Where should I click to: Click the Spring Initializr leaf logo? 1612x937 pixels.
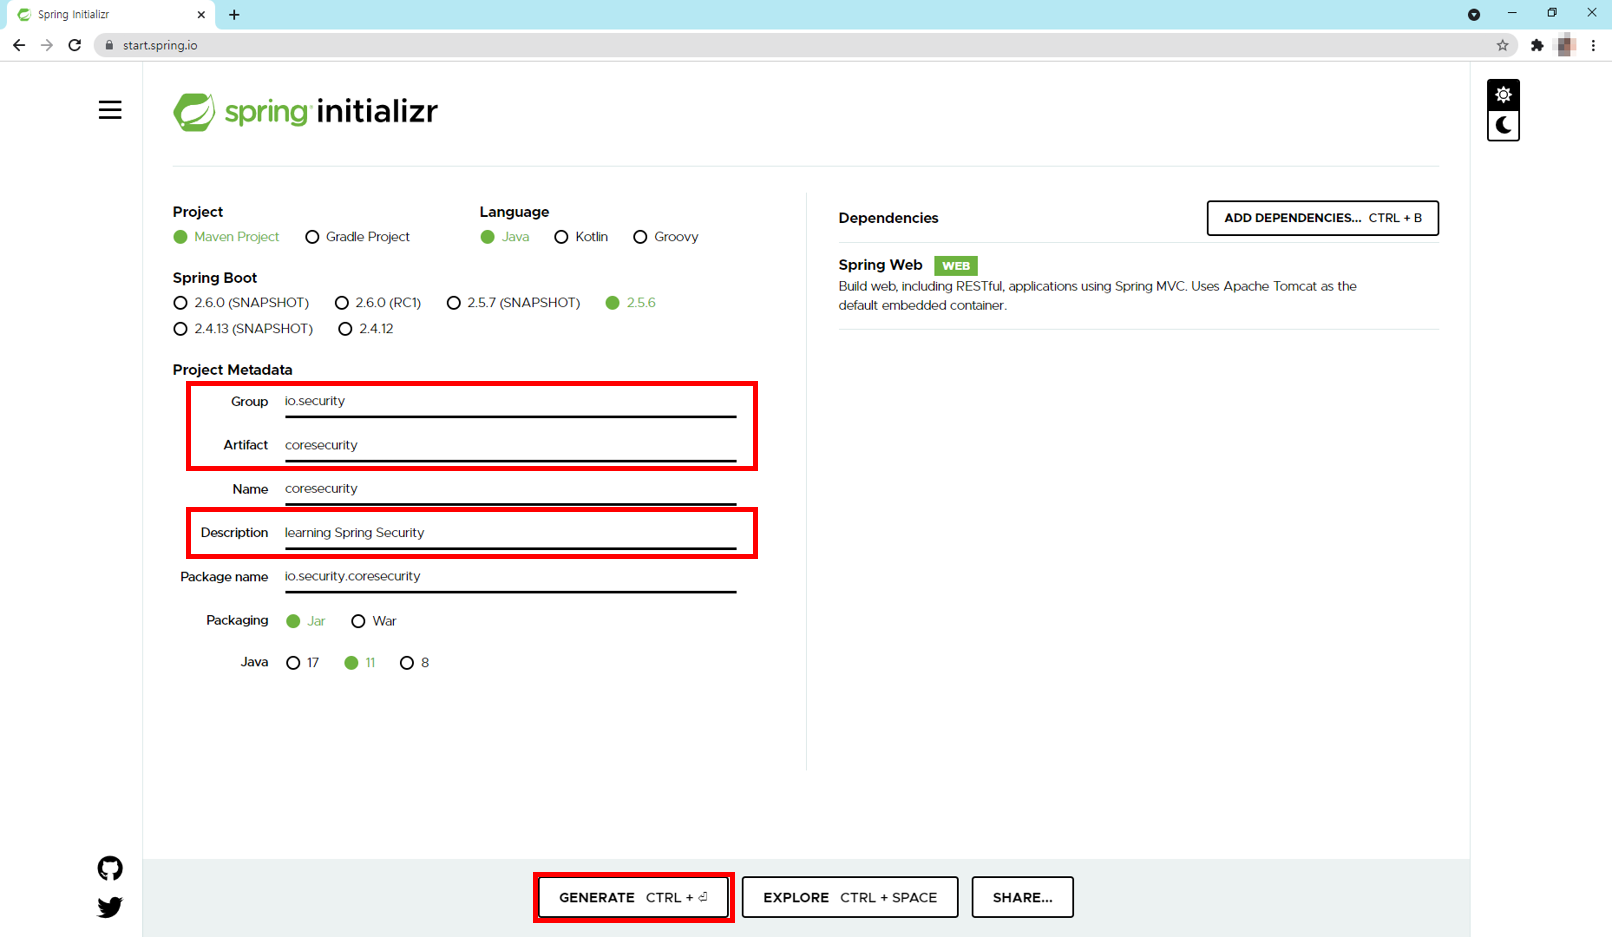pos(194,112)
